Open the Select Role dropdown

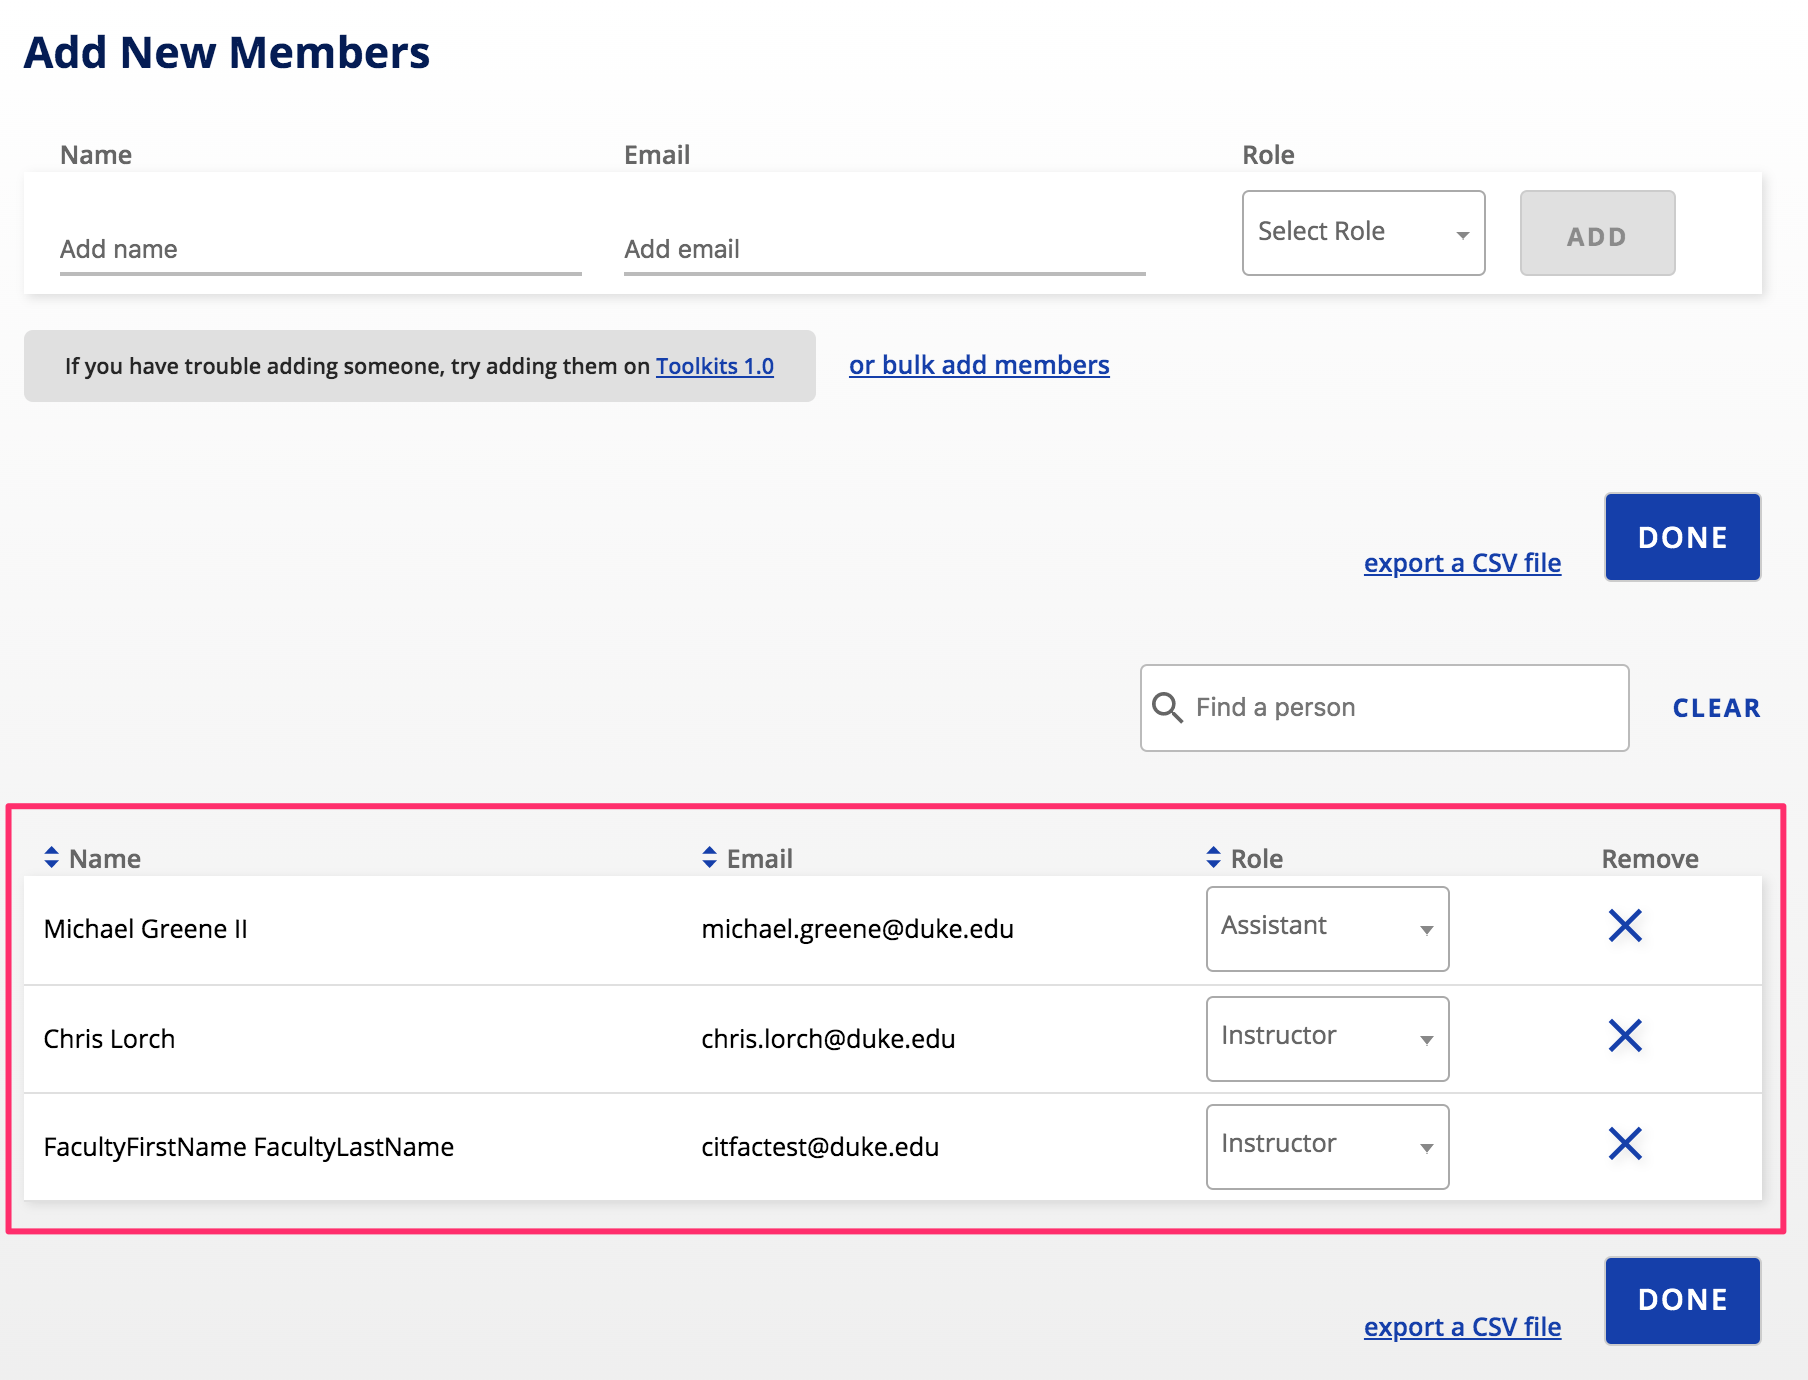click(x=1363, y=233)
